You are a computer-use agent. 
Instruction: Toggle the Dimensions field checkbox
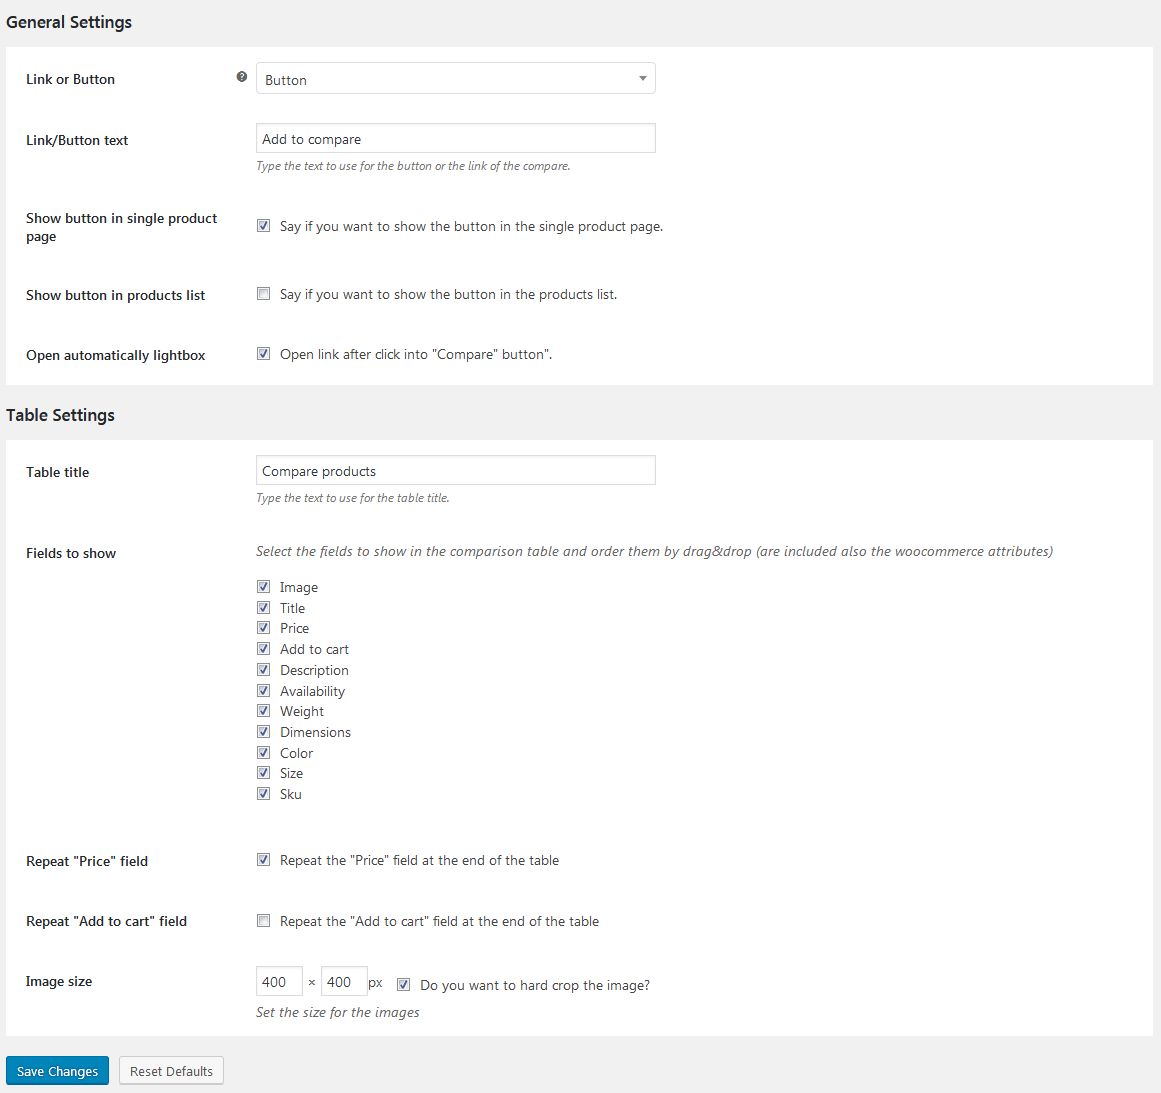[264, 732]
